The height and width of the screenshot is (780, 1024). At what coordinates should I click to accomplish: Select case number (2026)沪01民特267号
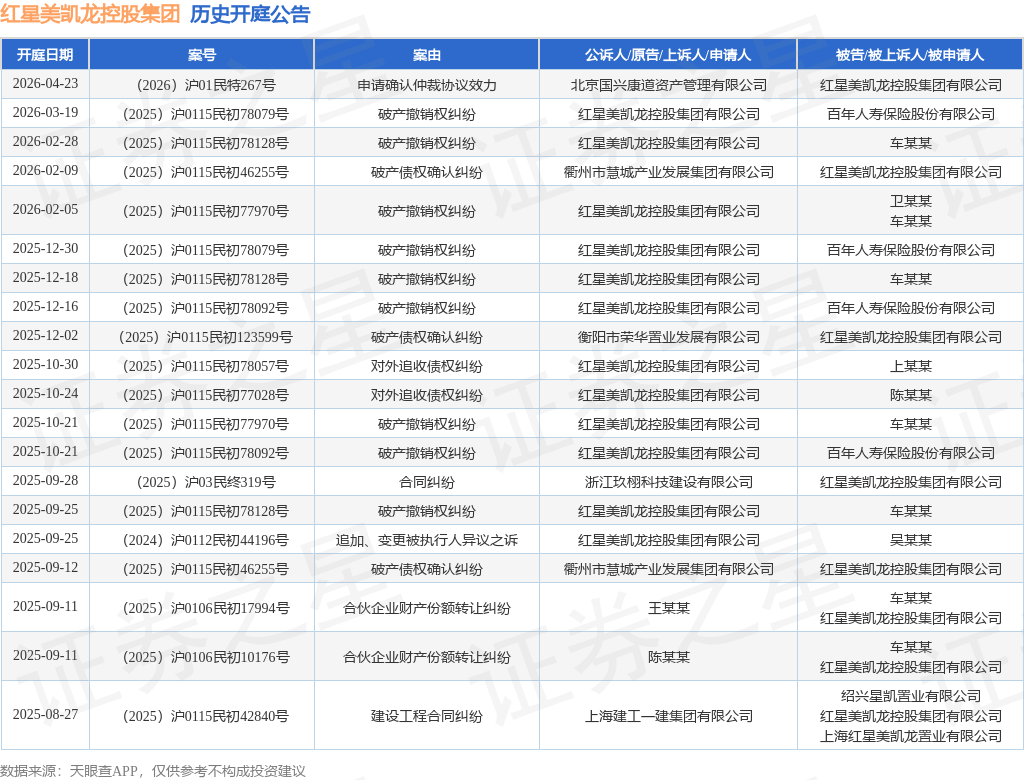click(206, 85)
